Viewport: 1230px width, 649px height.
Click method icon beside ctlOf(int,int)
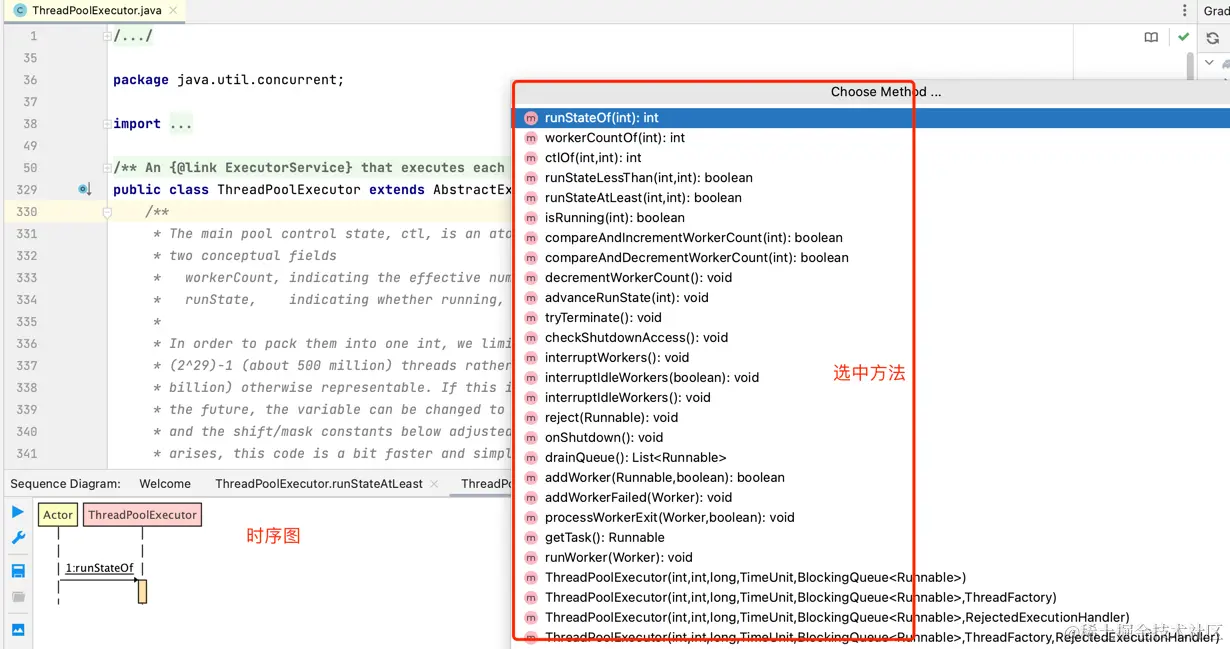point(531,158)
